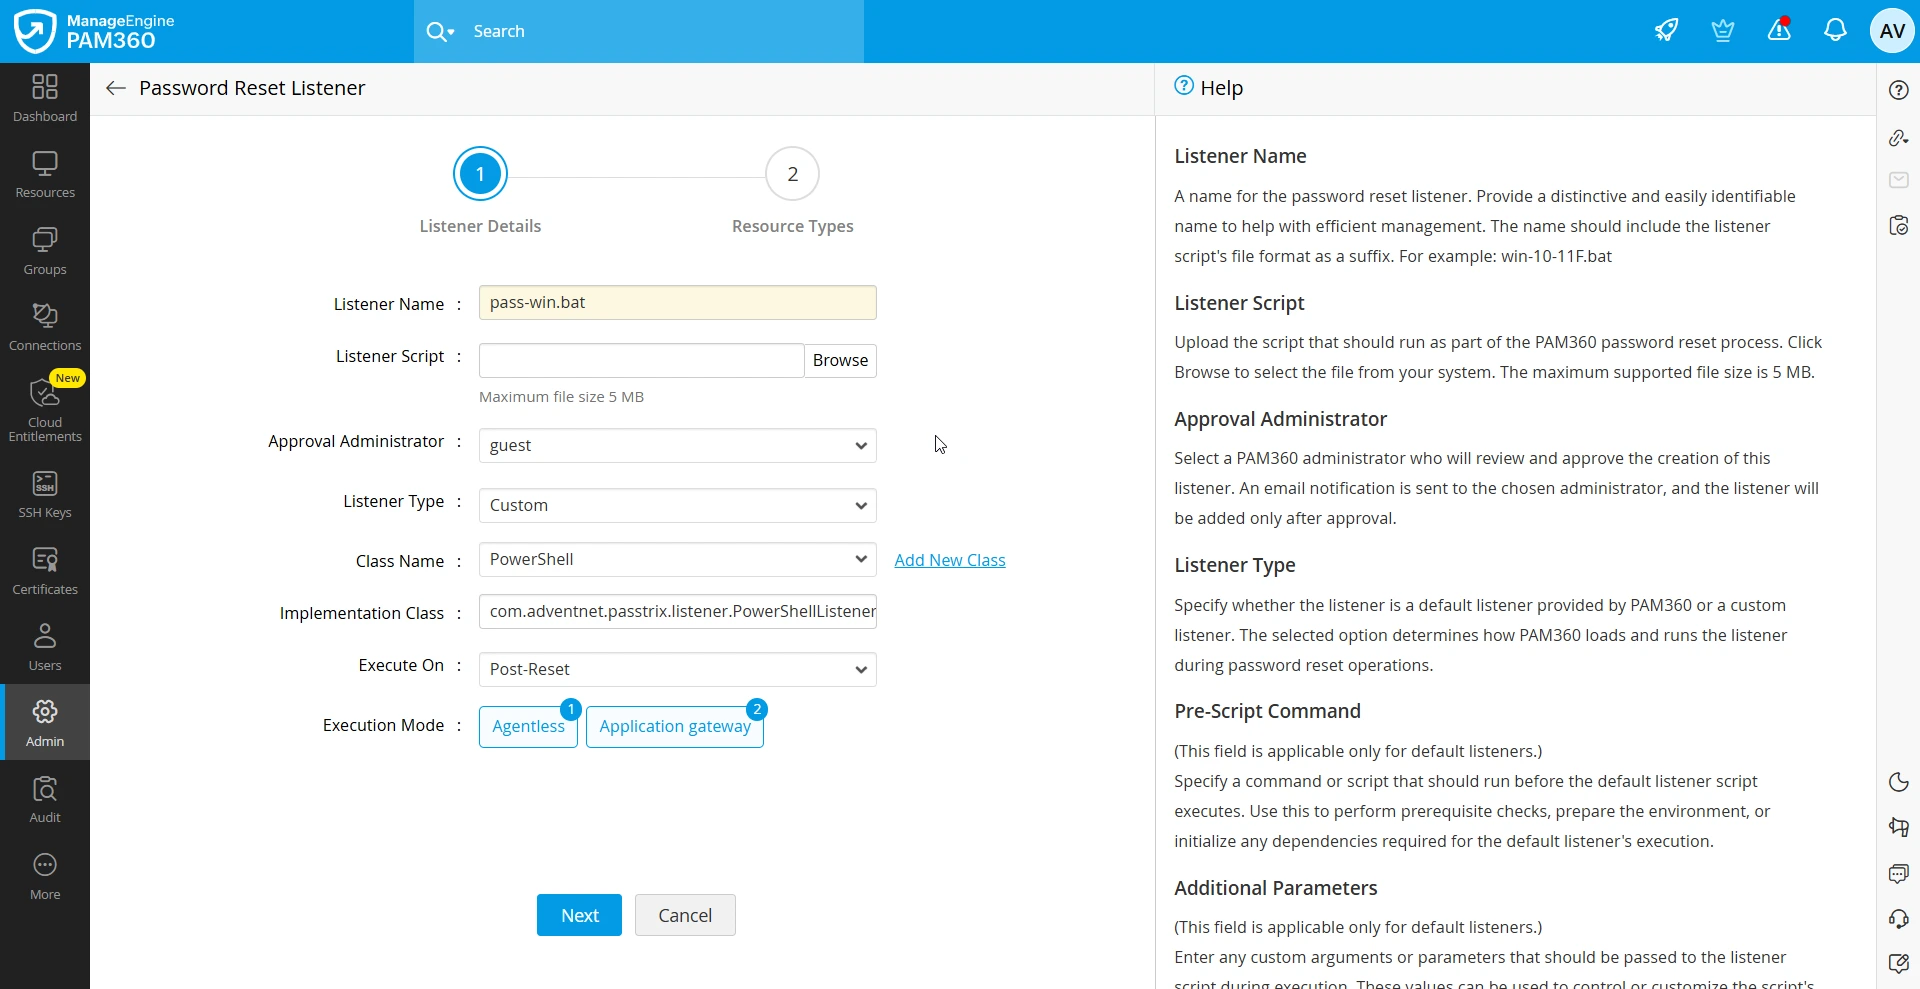The width and height of the screenshot is (1920, 989).
Task: Click the question mark icon at the top of the right rail
Action: pyautogui.click(x=1899, y=90)
